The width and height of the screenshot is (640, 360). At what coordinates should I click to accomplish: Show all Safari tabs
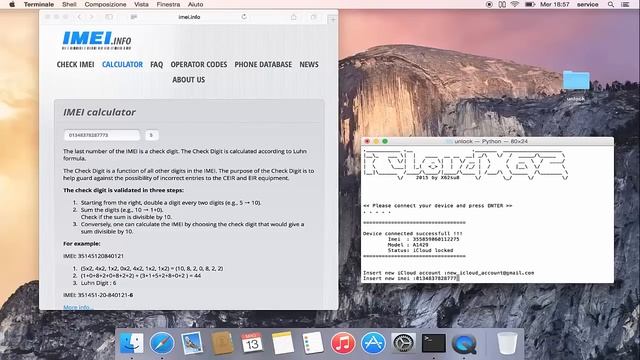pyautogui.click(x=313, y=17)
